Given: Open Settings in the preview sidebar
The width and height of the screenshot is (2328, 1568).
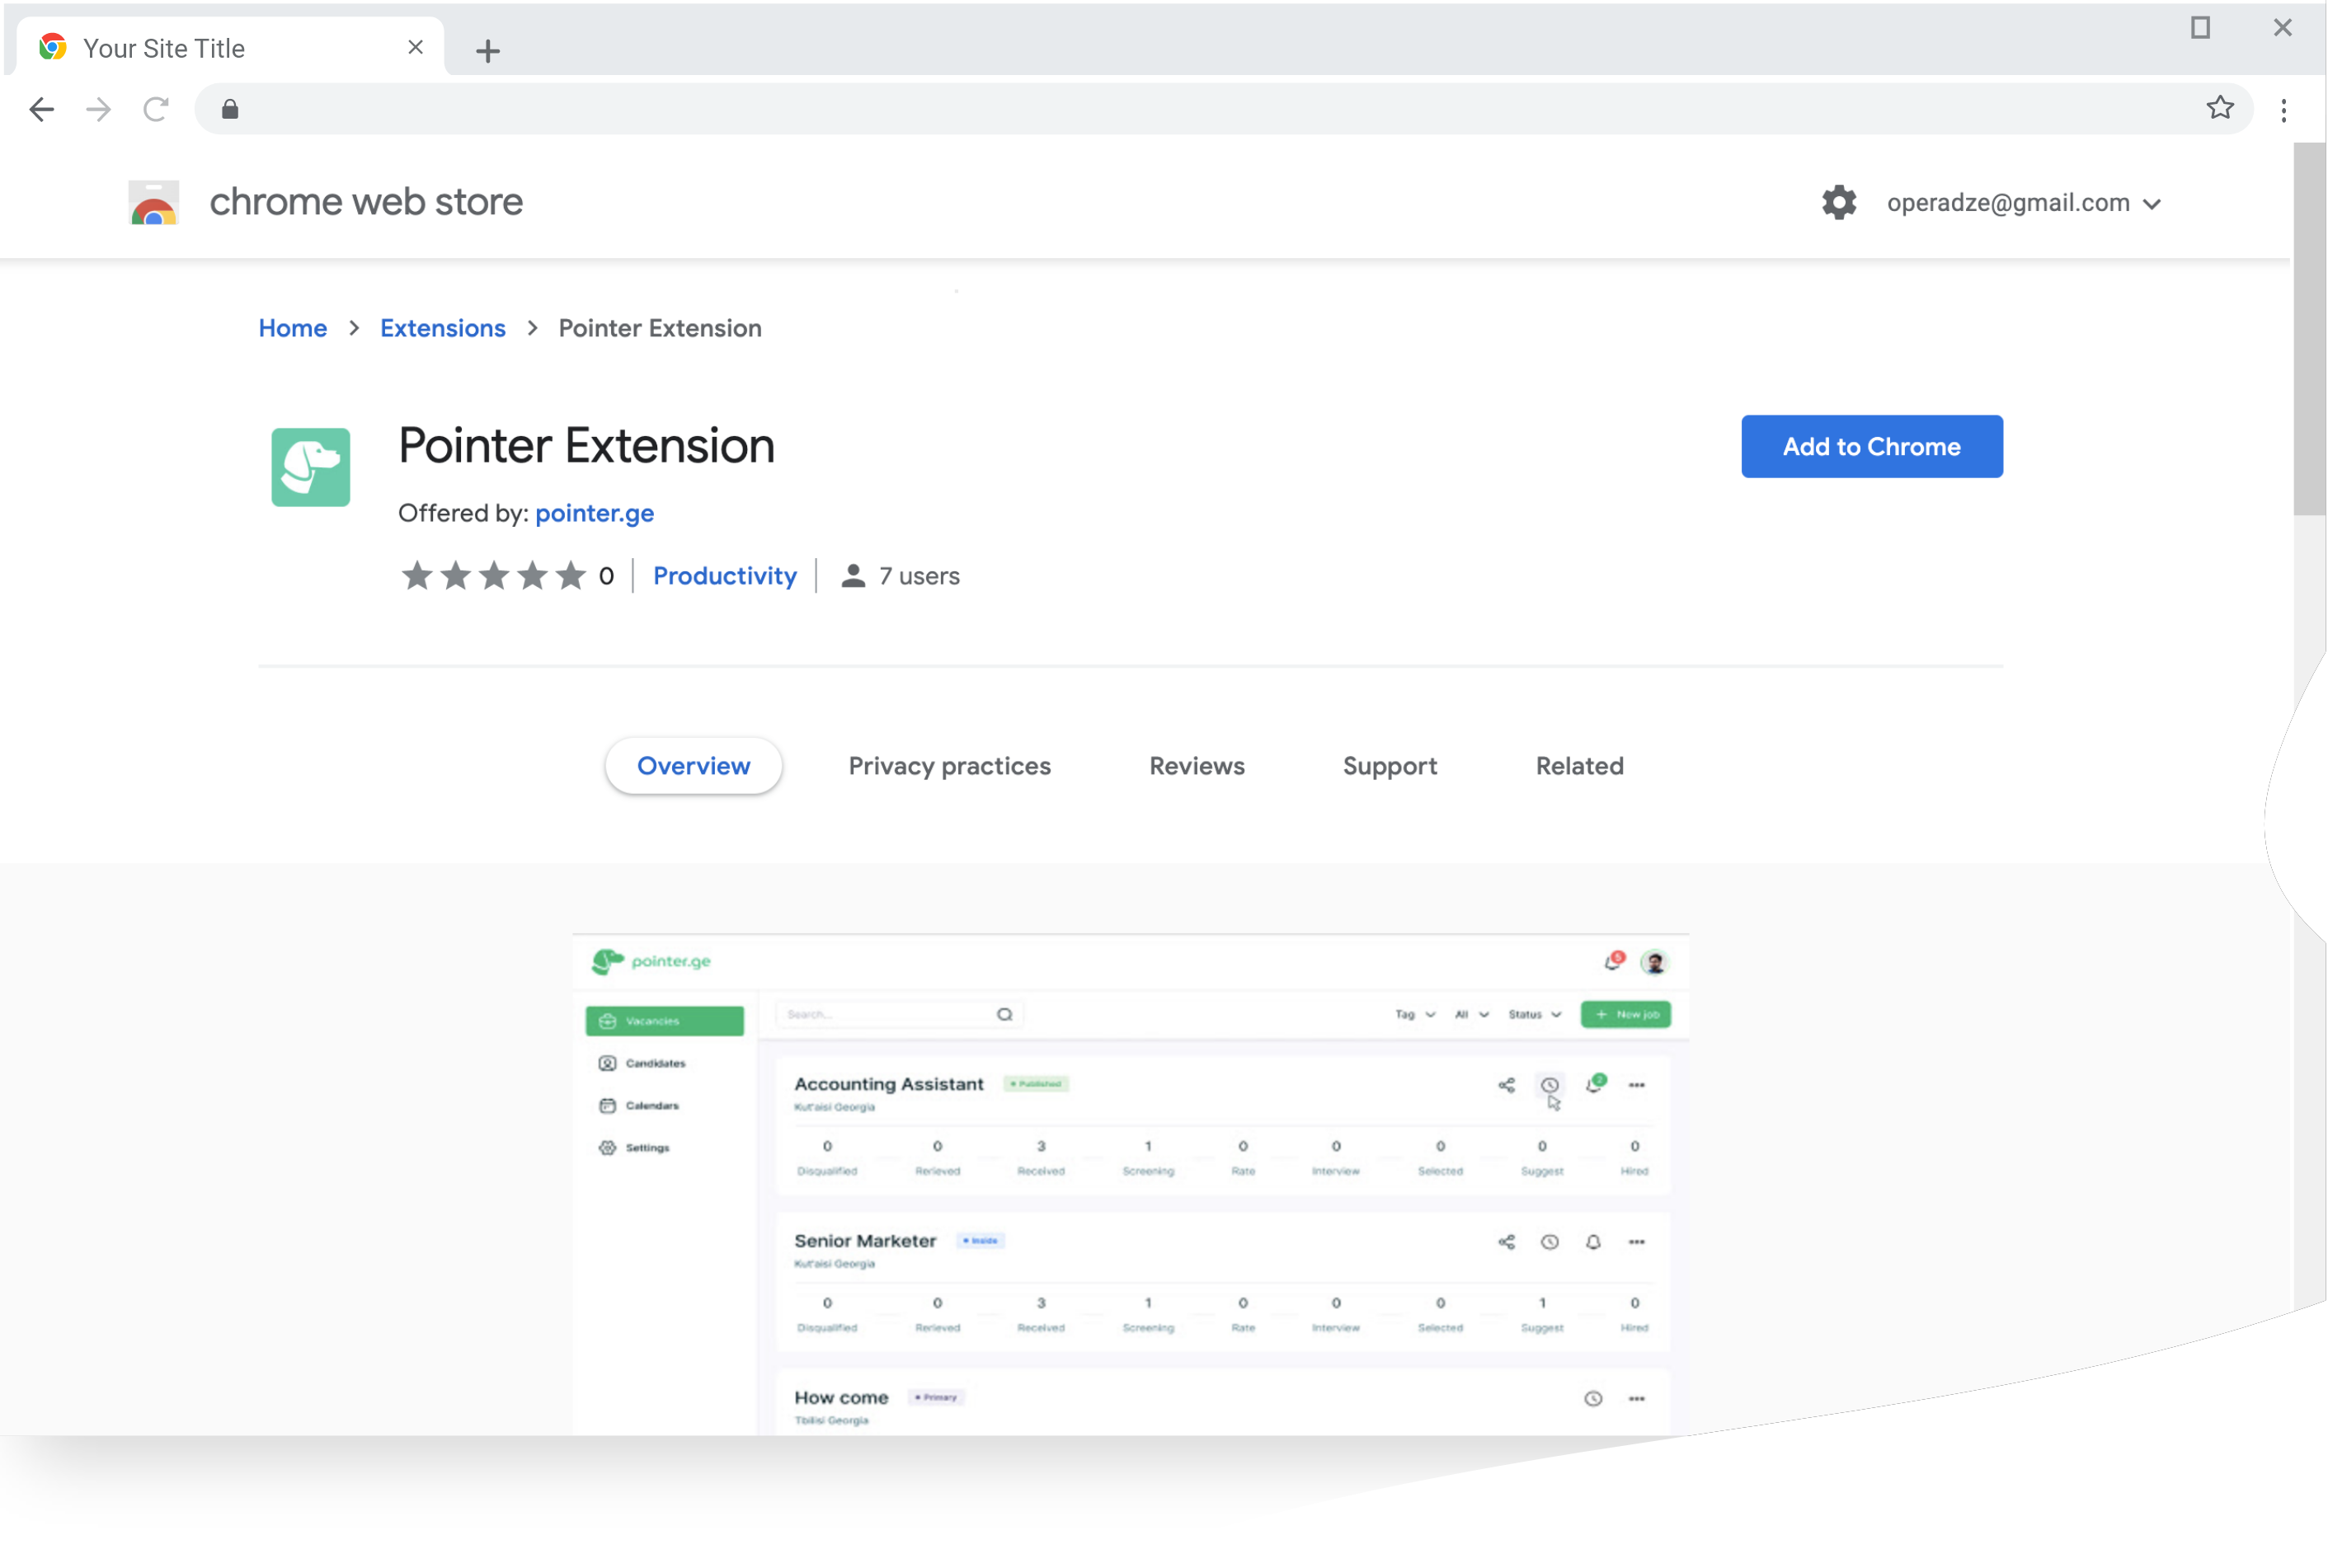Looking at the screenshot, I should coord(634,1148).
